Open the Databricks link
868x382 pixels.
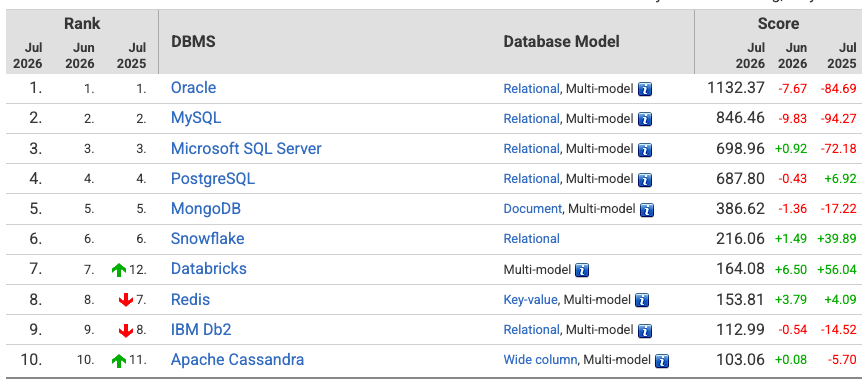209,269
